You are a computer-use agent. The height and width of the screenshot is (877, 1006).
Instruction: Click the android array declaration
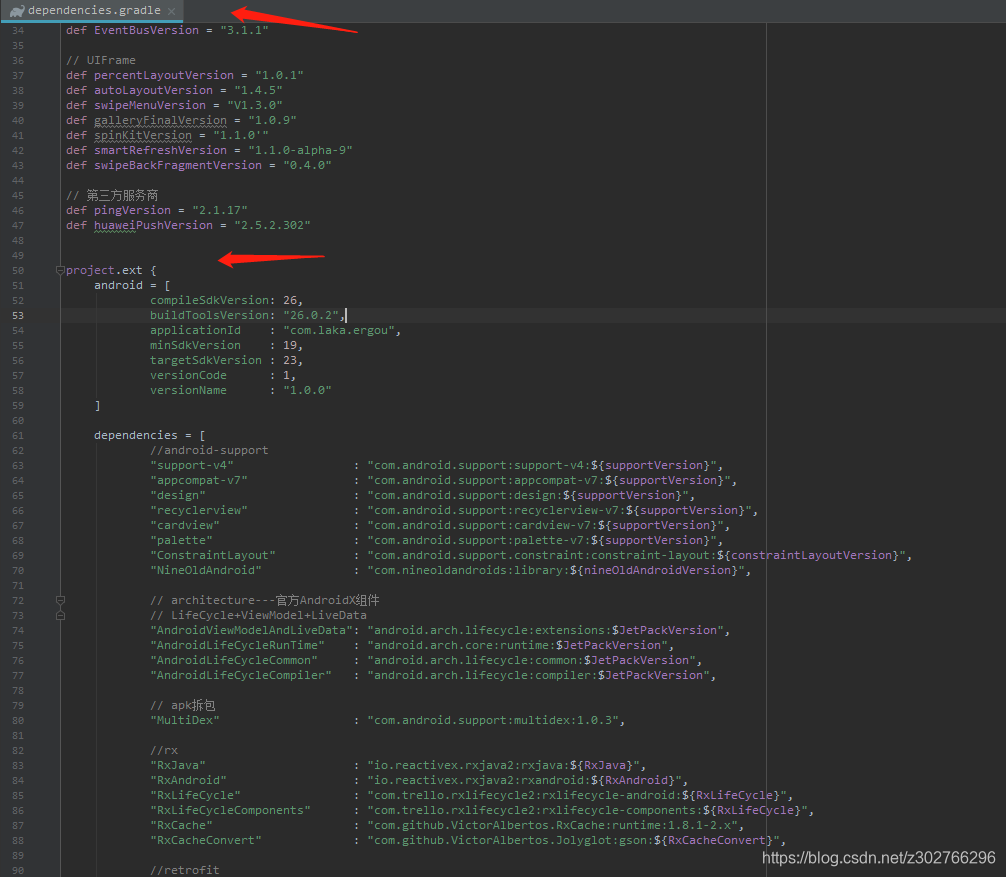(x=118, y=285)
